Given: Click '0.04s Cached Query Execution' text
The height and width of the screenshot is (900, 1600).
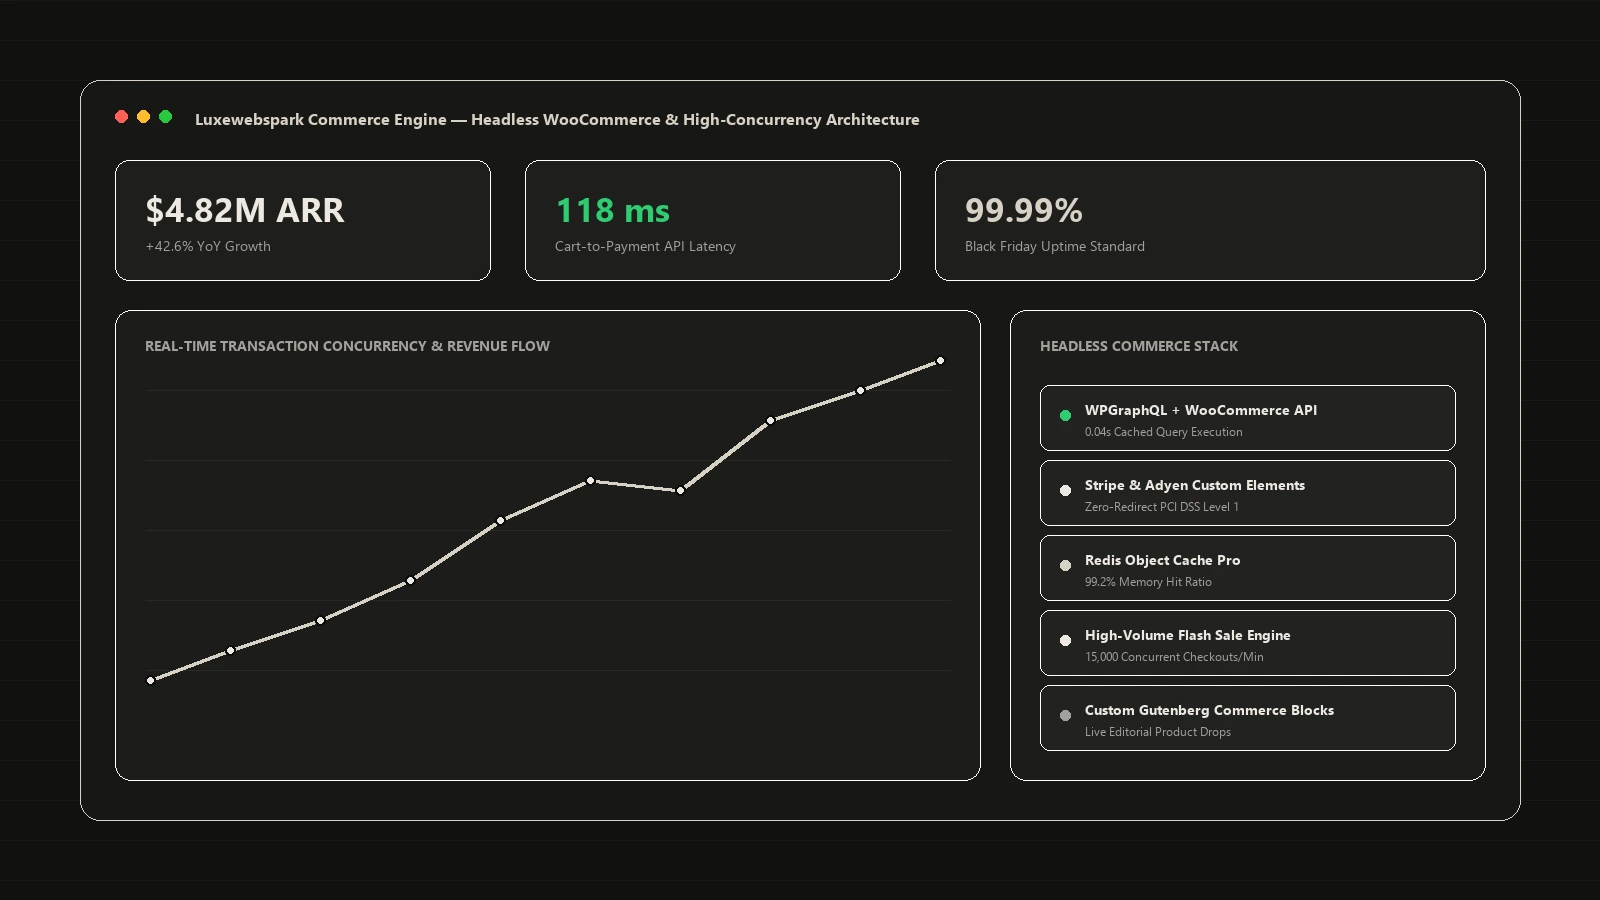Looking at the screenshot, I should coord(1164,432).
